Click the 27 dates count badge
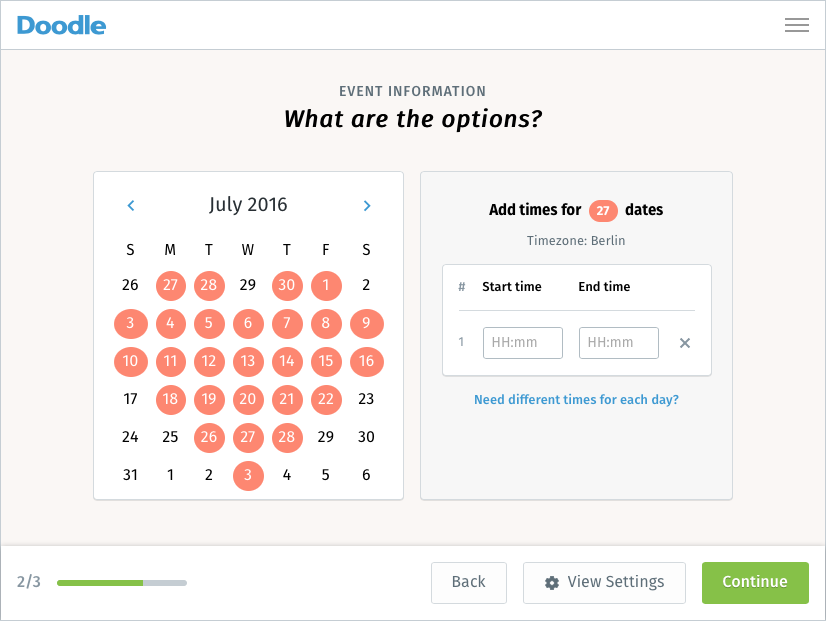The height and width of the screenshot is (621, 826). [x=603, y=211]
